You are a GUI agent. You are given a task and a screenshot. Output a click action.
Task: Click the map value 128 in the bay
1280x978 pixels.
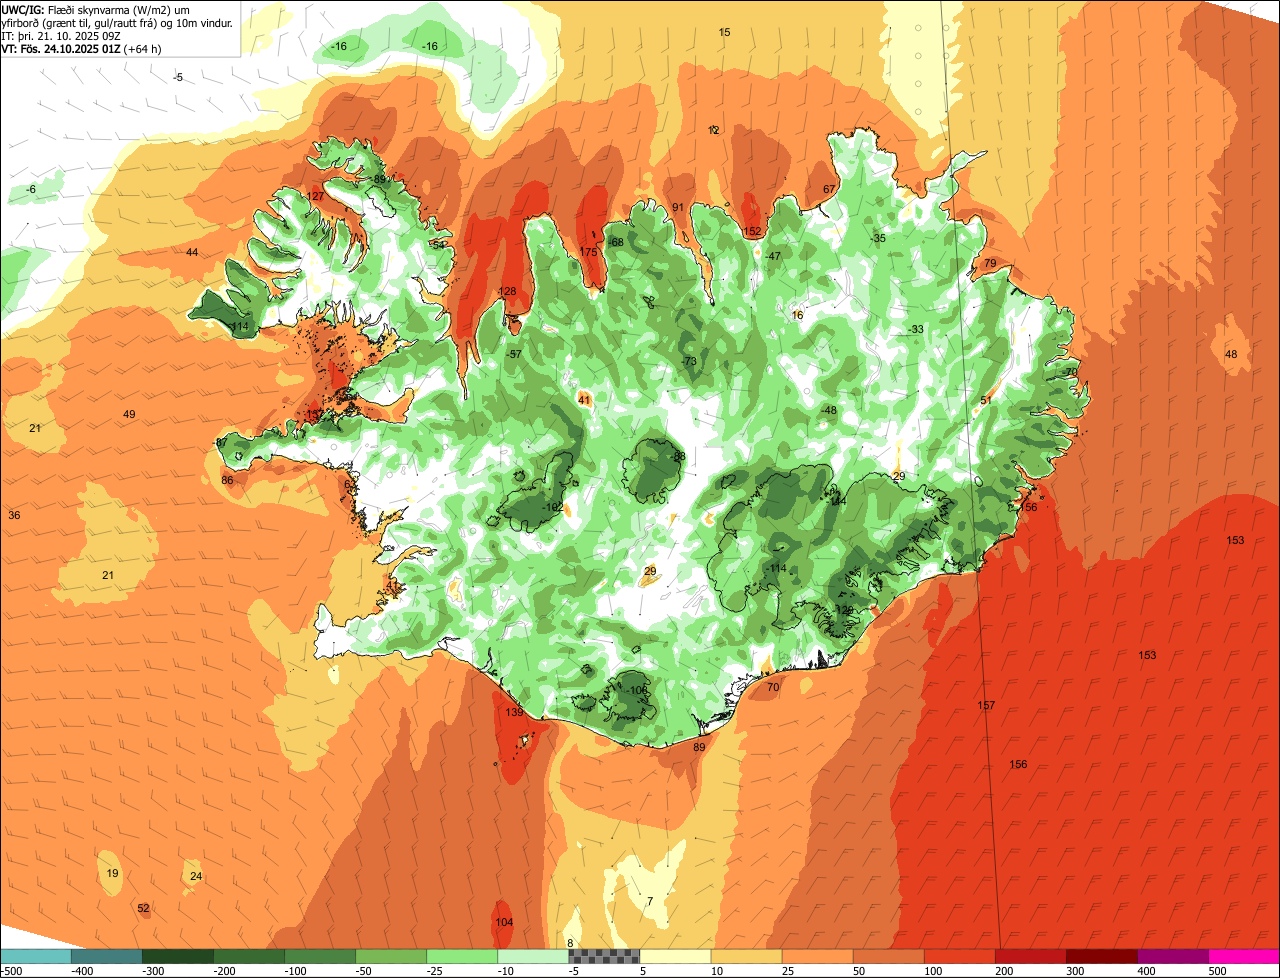(508, 291)
